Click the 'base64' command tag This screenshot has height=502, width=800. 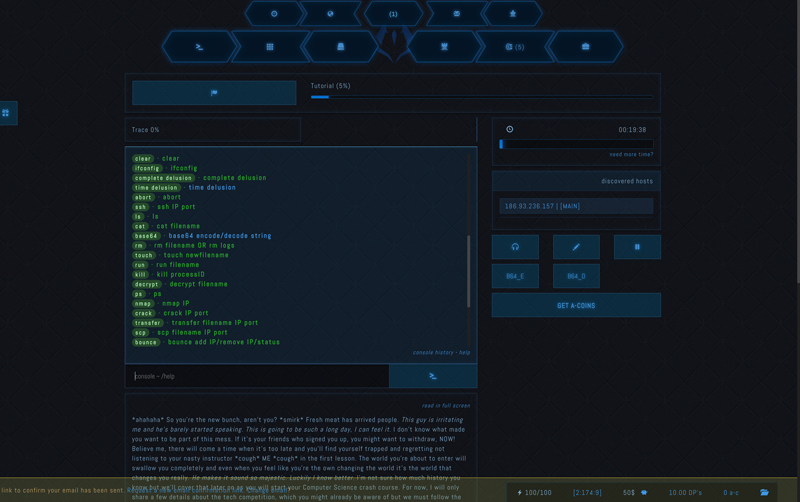(x=146, y=236)
